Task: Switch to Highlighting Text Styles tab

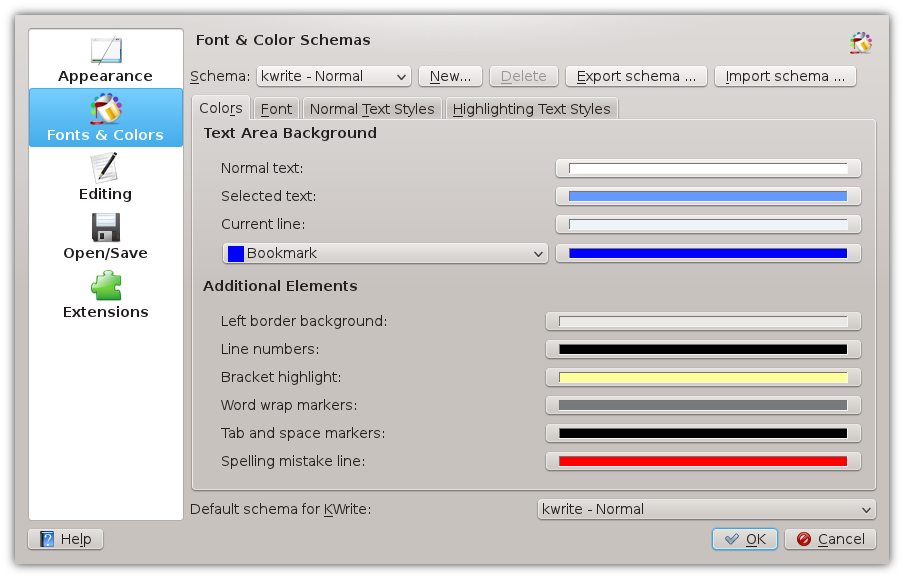Action: (x=532, y=109)
